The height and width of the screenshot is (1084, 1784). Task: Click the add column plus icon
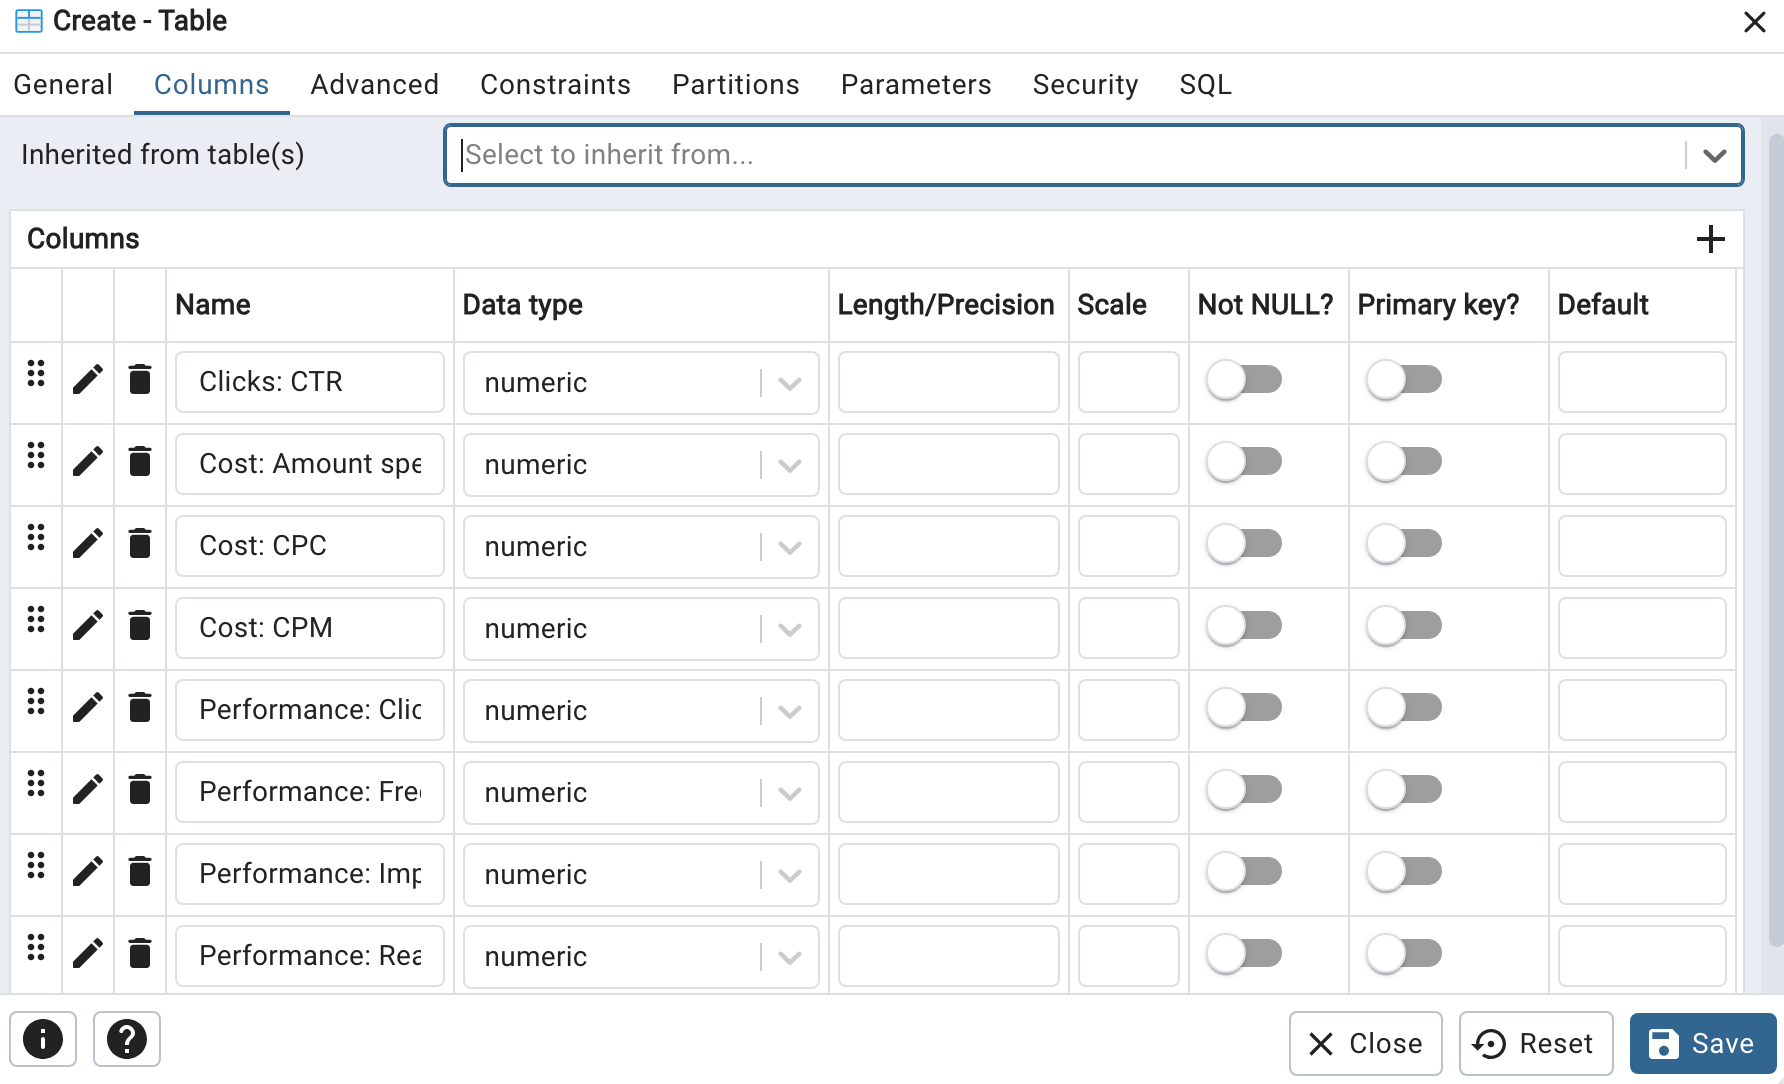tap(1710, 239)
